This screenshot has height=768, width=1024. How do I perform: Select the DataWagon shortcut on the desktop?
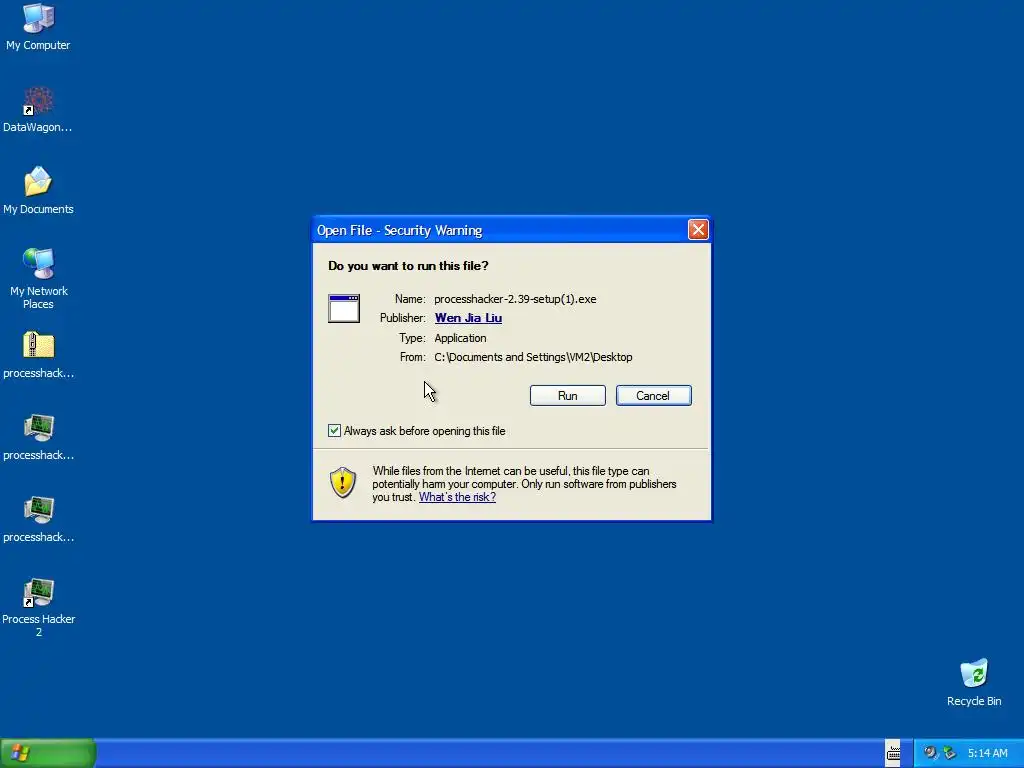point(38,110)
